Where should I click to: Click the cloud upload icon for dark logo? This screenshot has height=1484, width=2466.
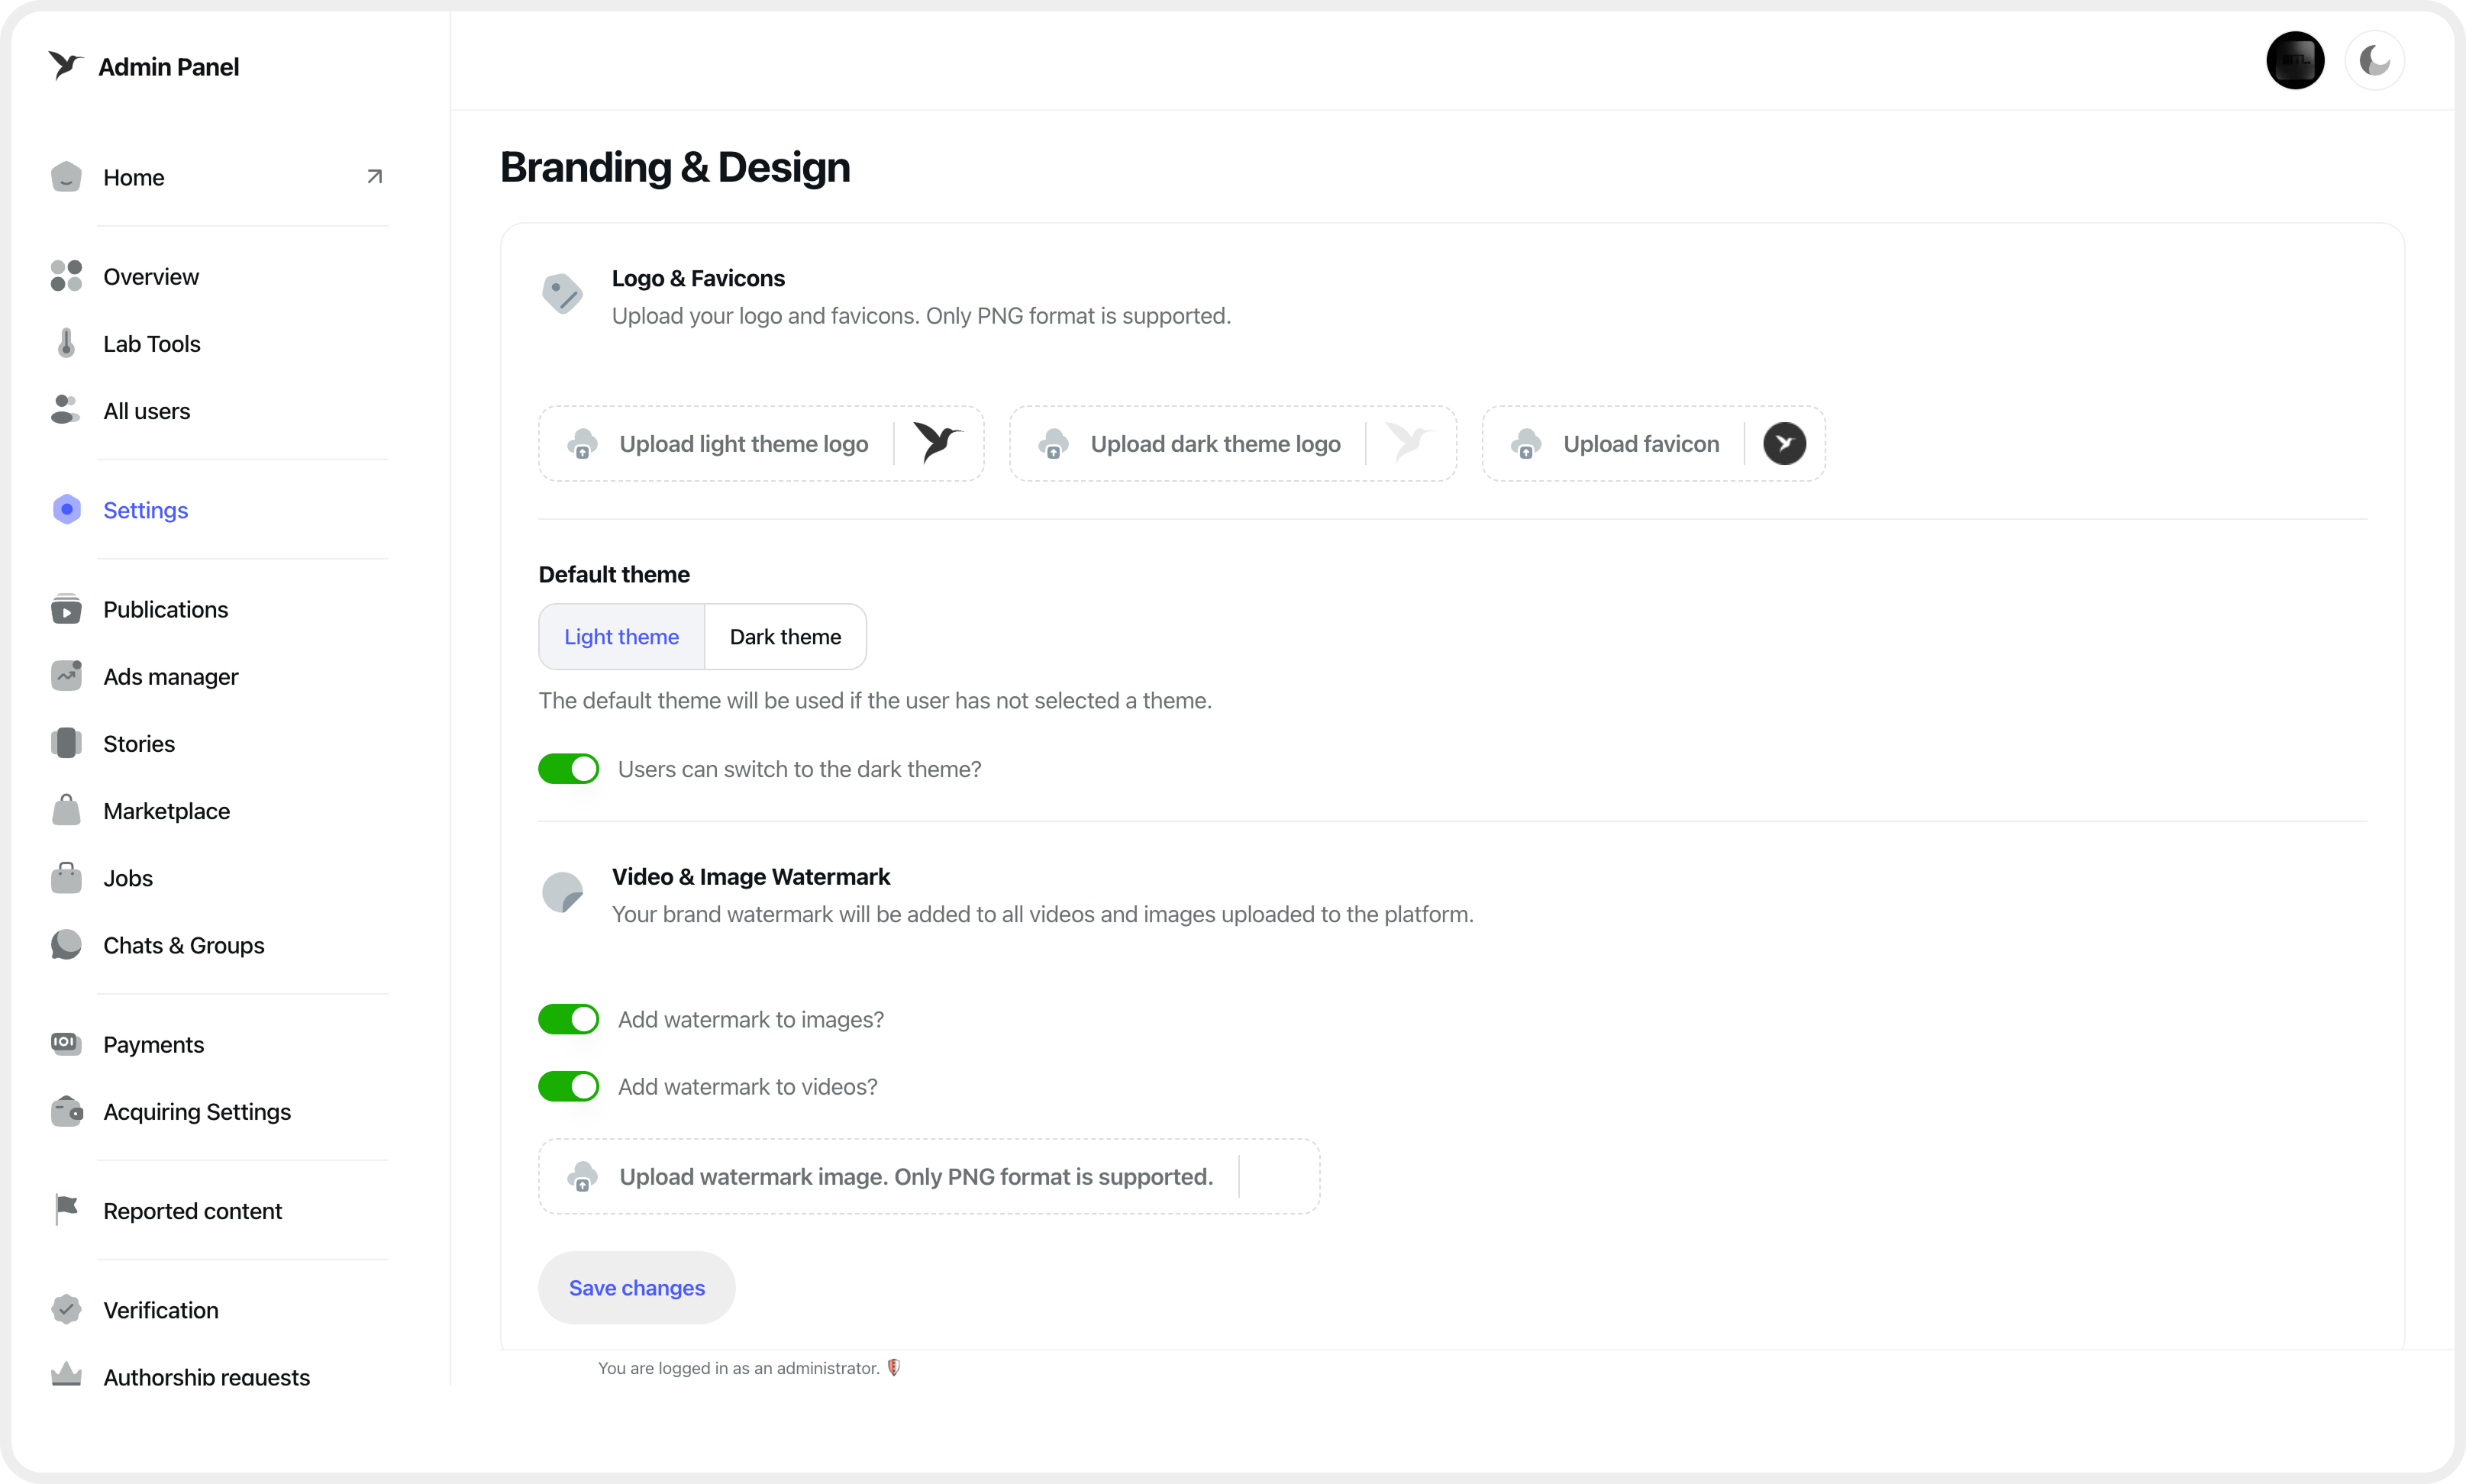pos(1054,444)
